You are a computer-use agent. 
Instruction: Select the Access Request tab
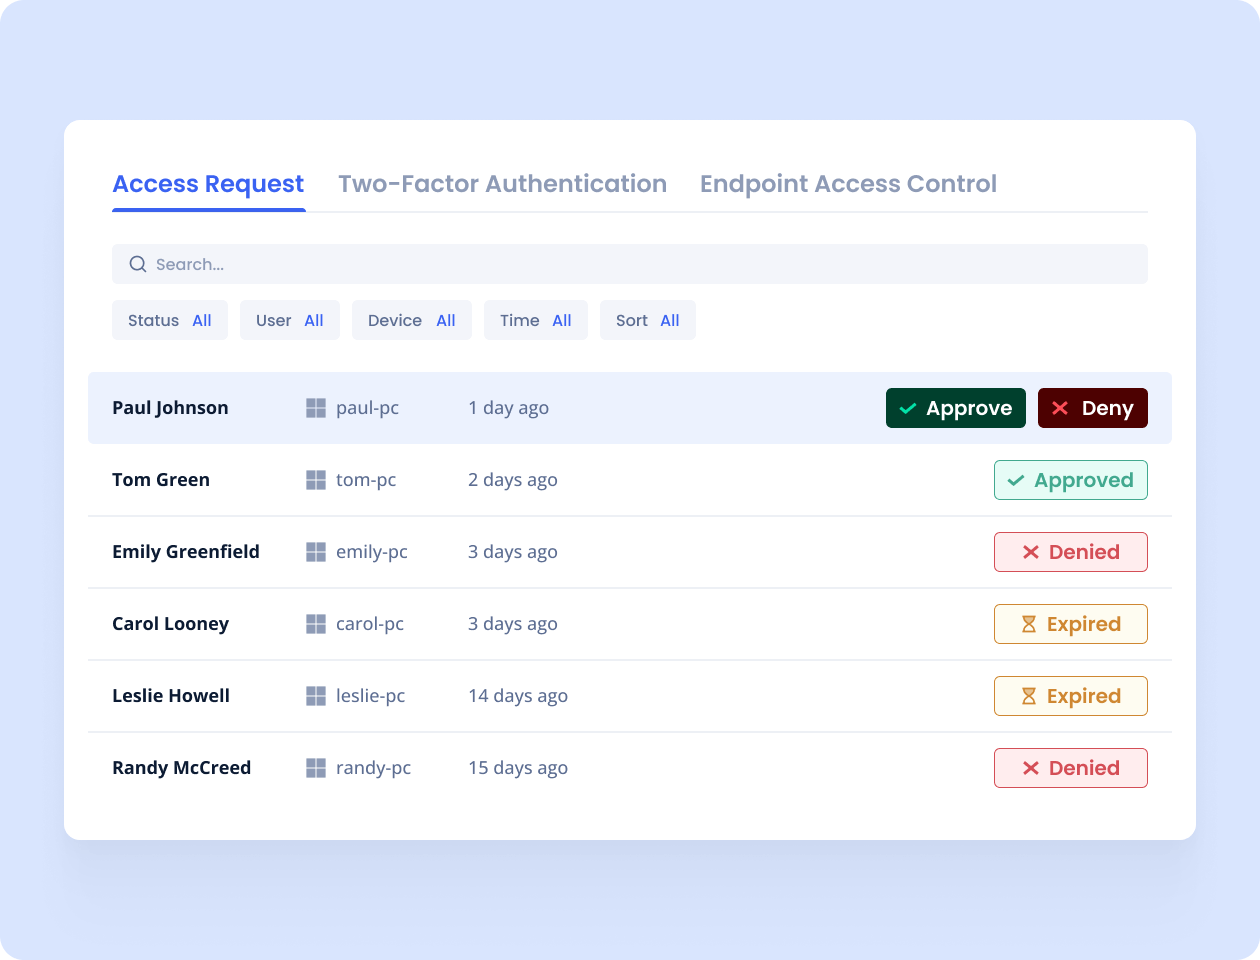(208, 184)
